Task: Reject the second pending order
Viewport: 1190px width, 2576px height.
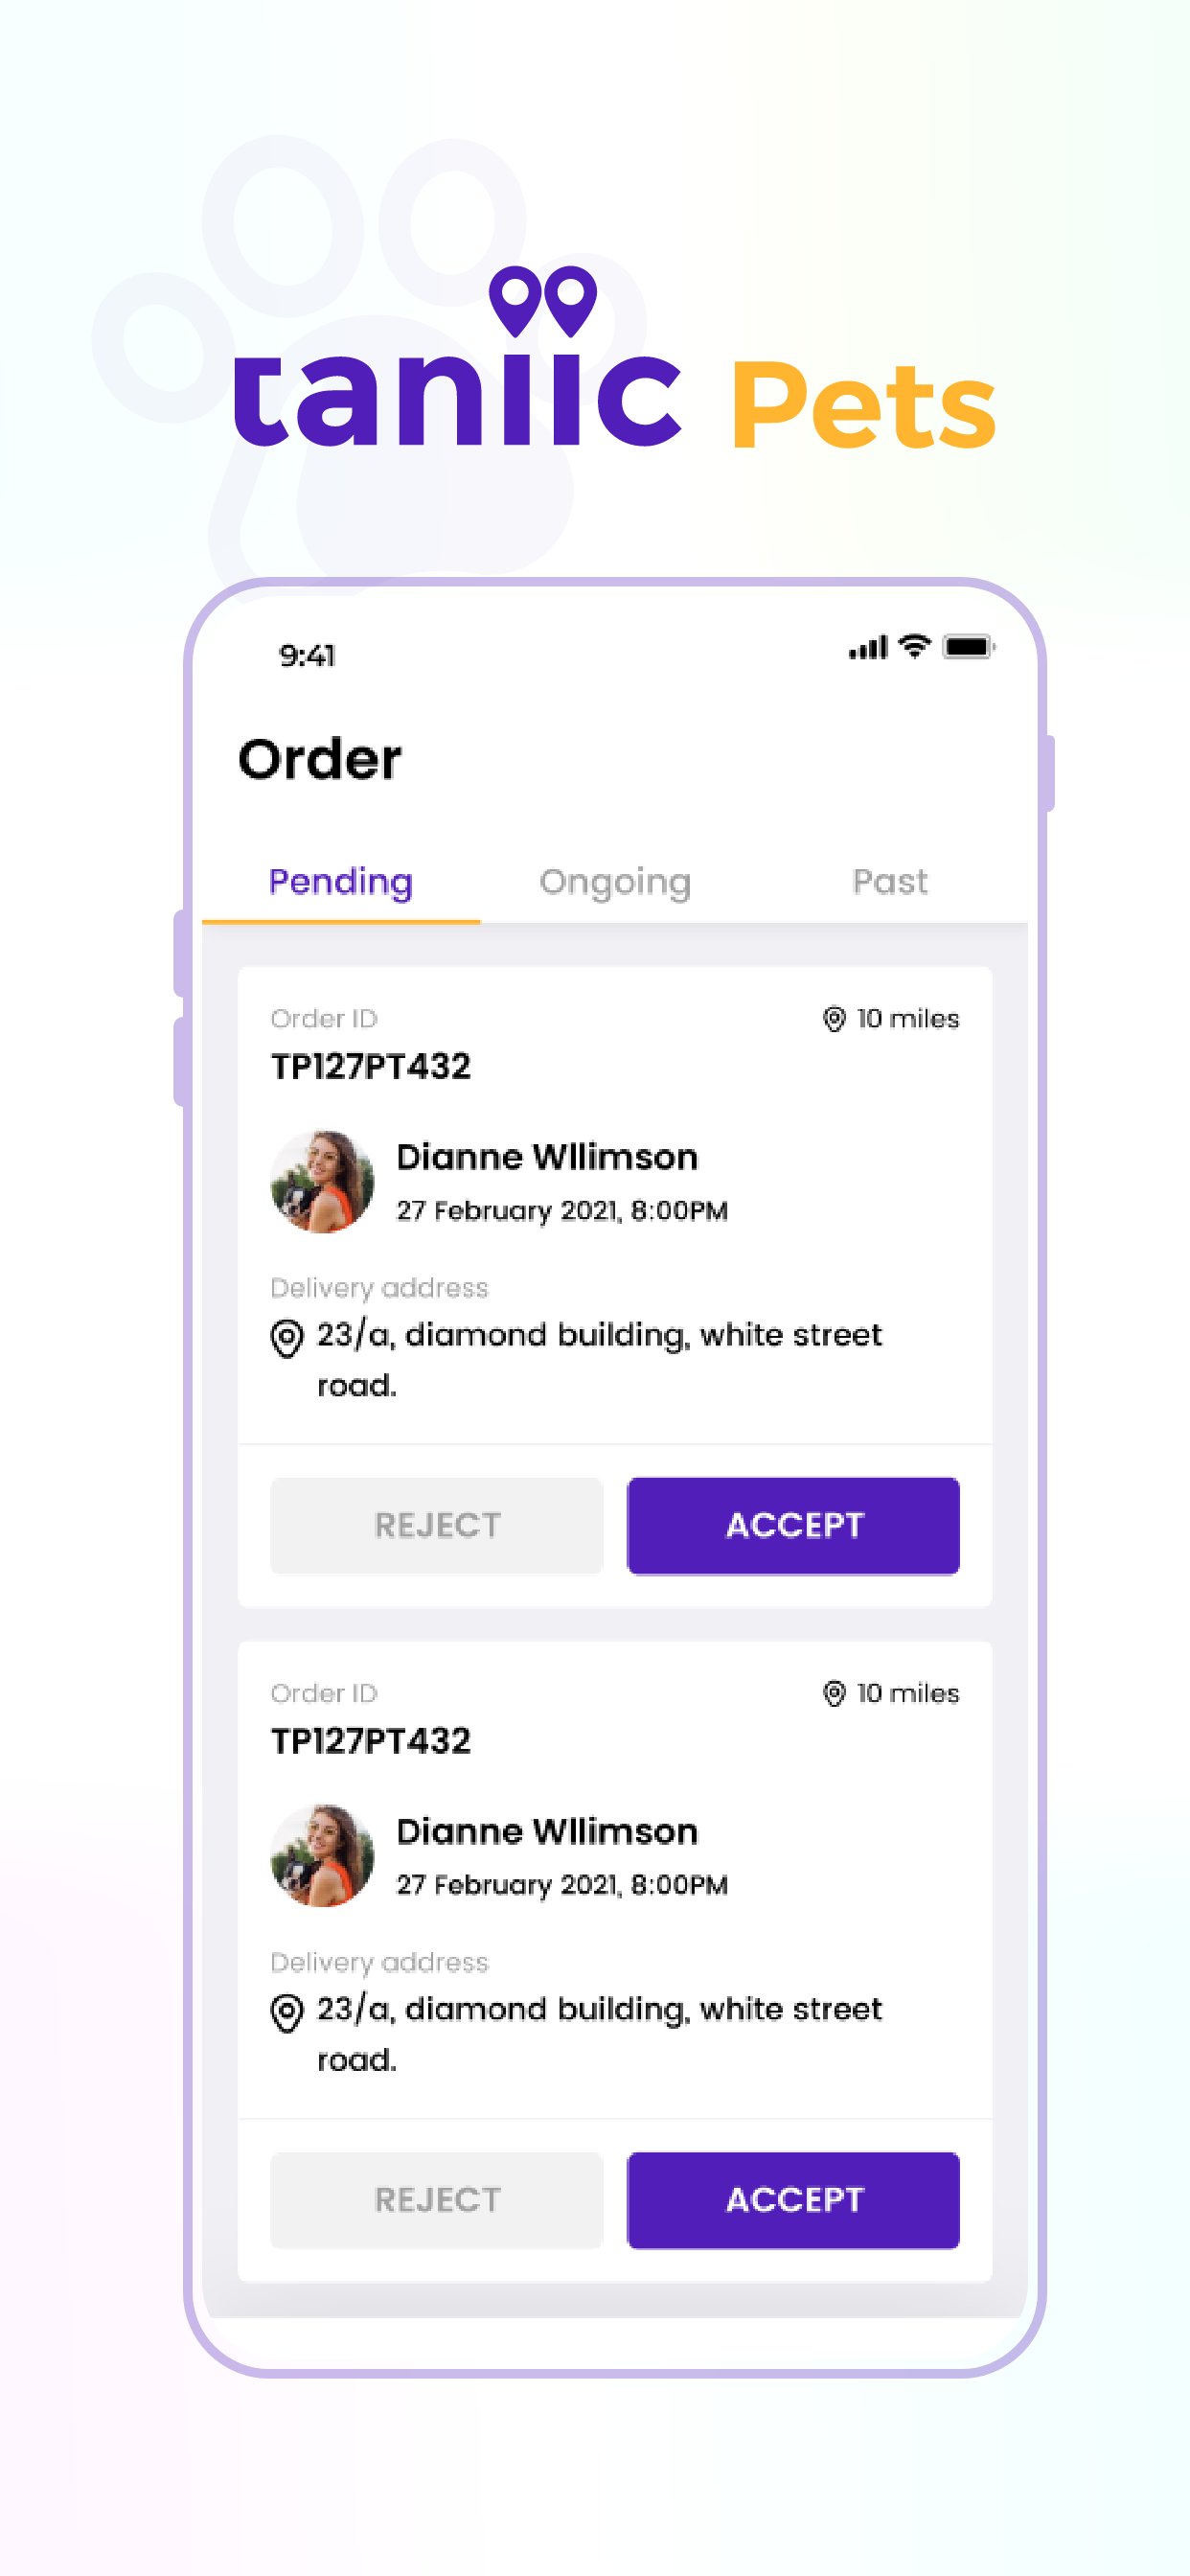Action: point(437,2200)
